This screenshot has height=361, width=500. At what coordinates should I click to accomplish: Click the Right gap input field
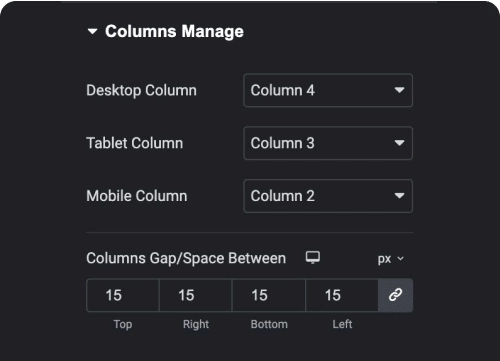click(x=196, y=295)
